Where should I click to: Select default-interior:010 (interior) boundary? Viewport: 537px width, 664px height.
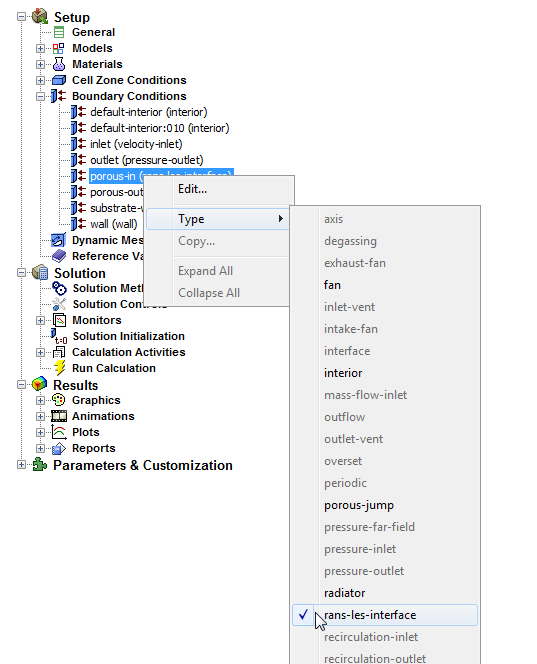click(x=160, y=128)
